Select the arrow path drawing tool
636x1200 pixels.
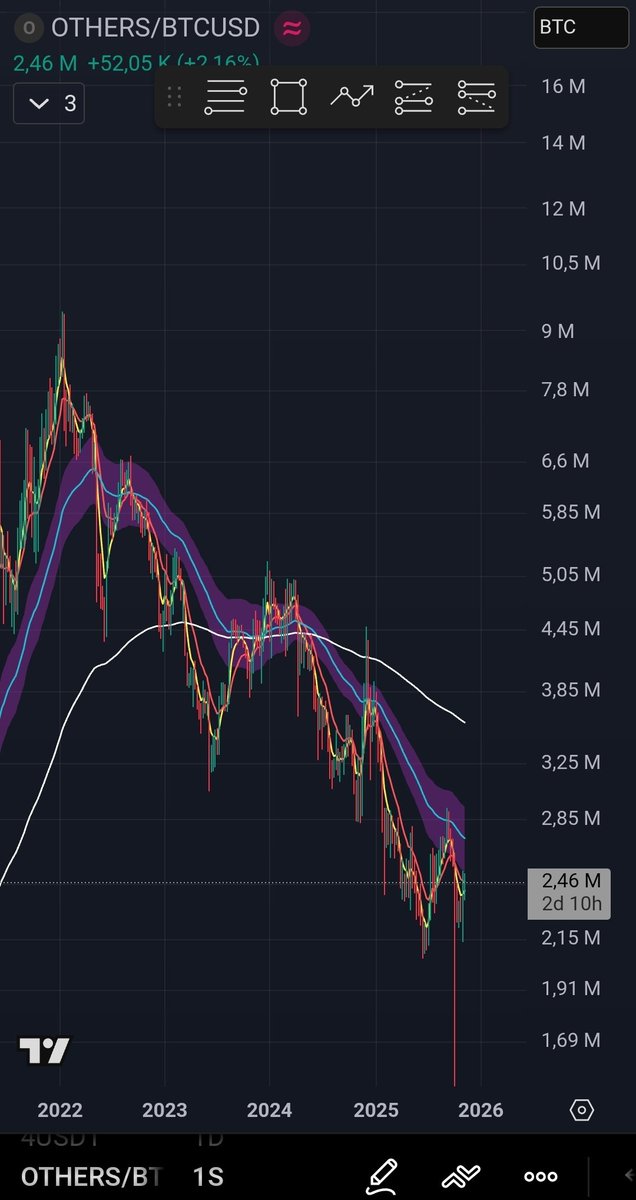352,97
